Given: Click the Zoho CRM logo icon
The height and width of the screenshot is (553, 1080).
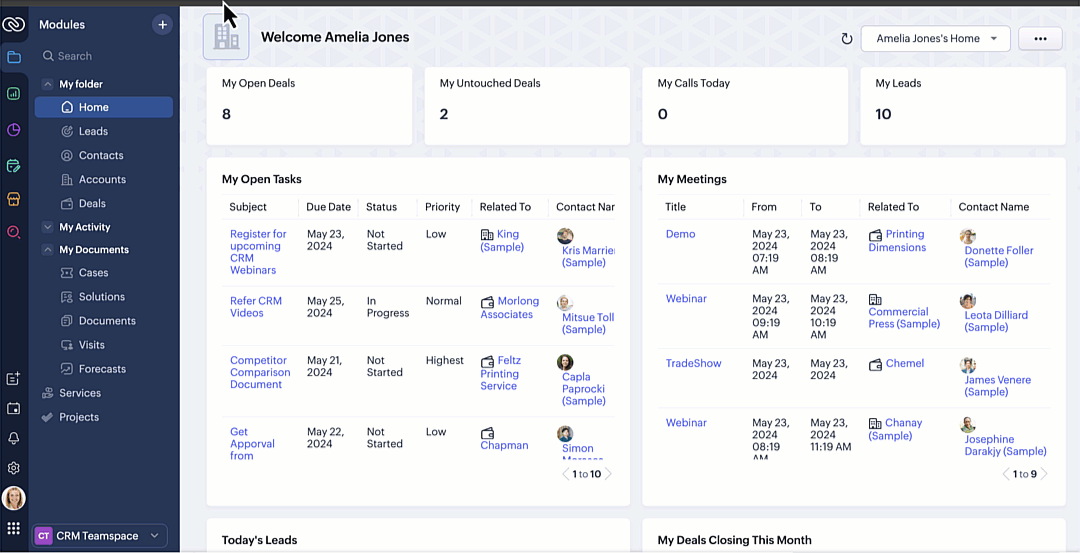Looking at the screenshot, I should click(x=13, y=24).
